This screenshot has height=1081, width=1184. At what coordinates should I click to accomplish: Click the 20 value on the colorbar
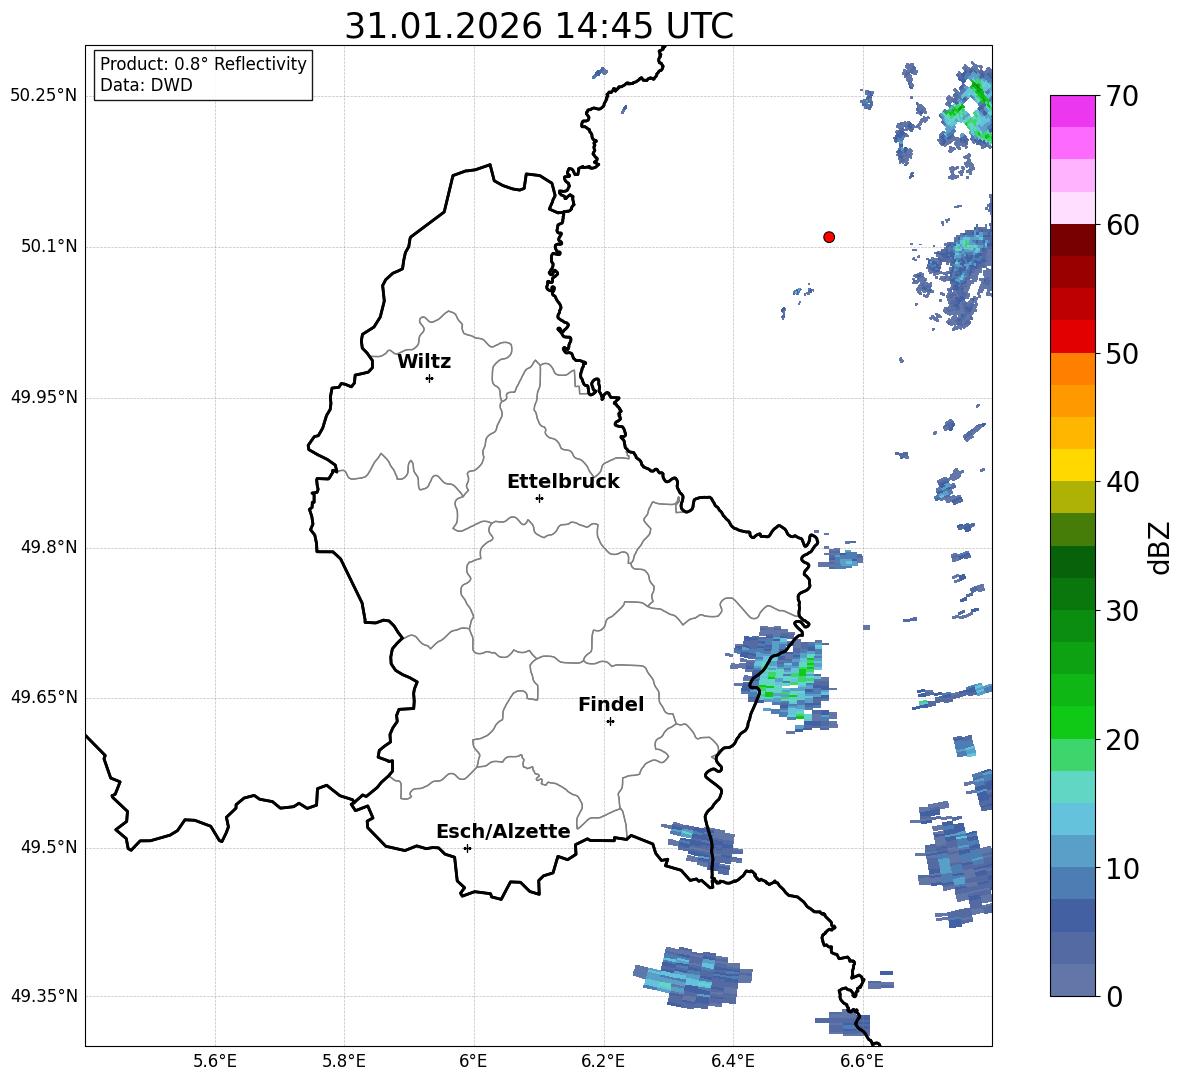point(1122,740)
